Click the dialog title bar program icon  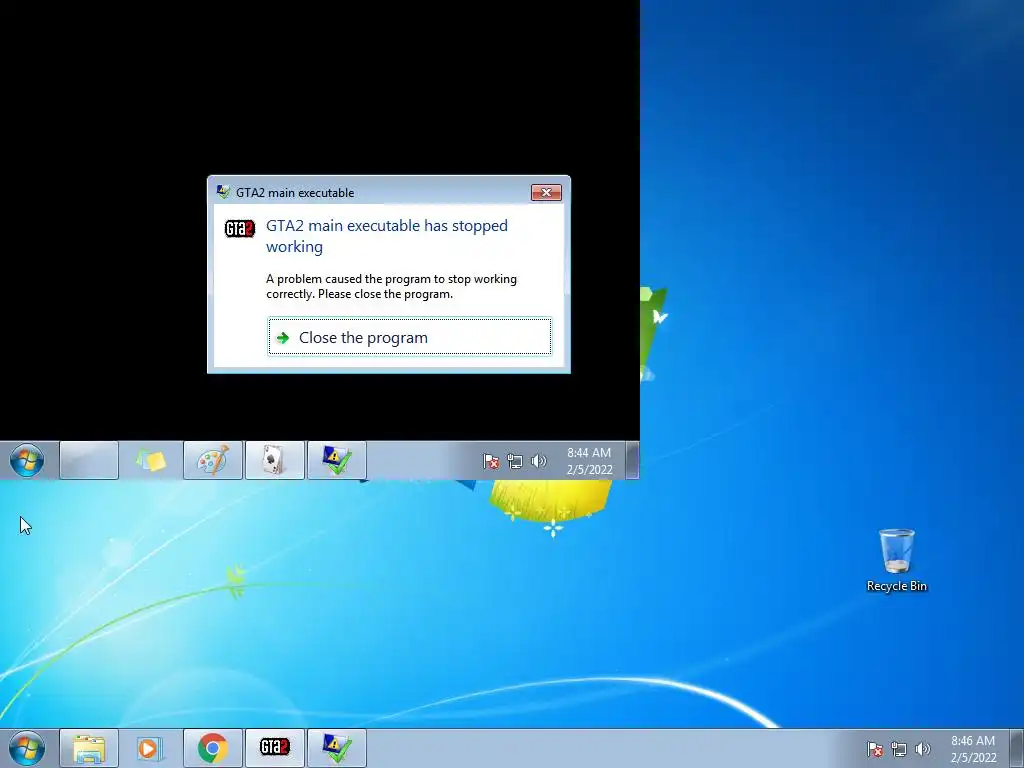click(x=223, y=192)
